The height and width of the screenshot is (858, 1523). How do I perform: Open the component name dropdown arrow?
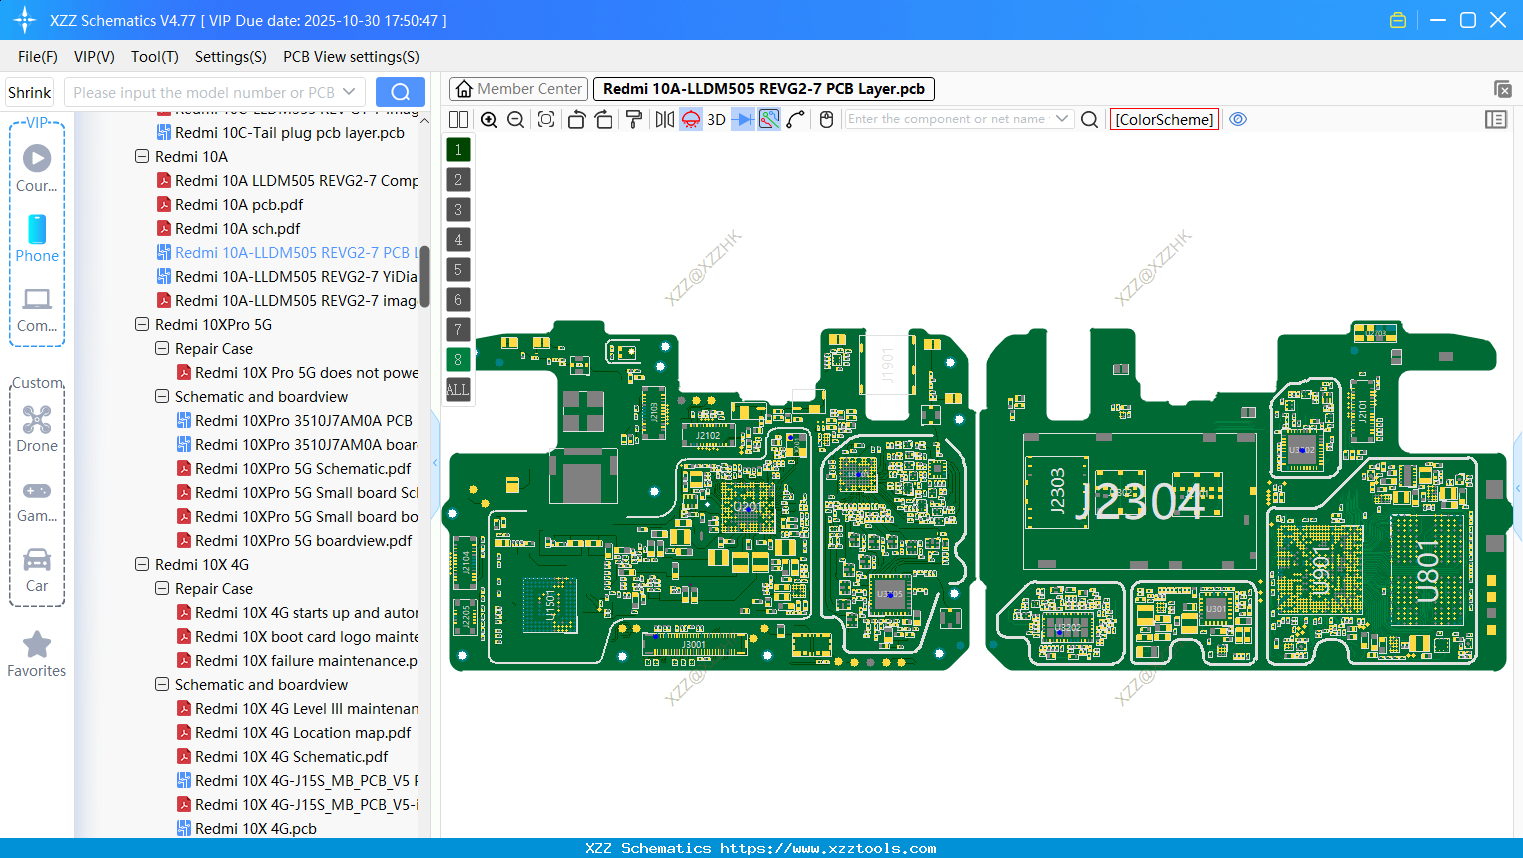pos(1062,119)
